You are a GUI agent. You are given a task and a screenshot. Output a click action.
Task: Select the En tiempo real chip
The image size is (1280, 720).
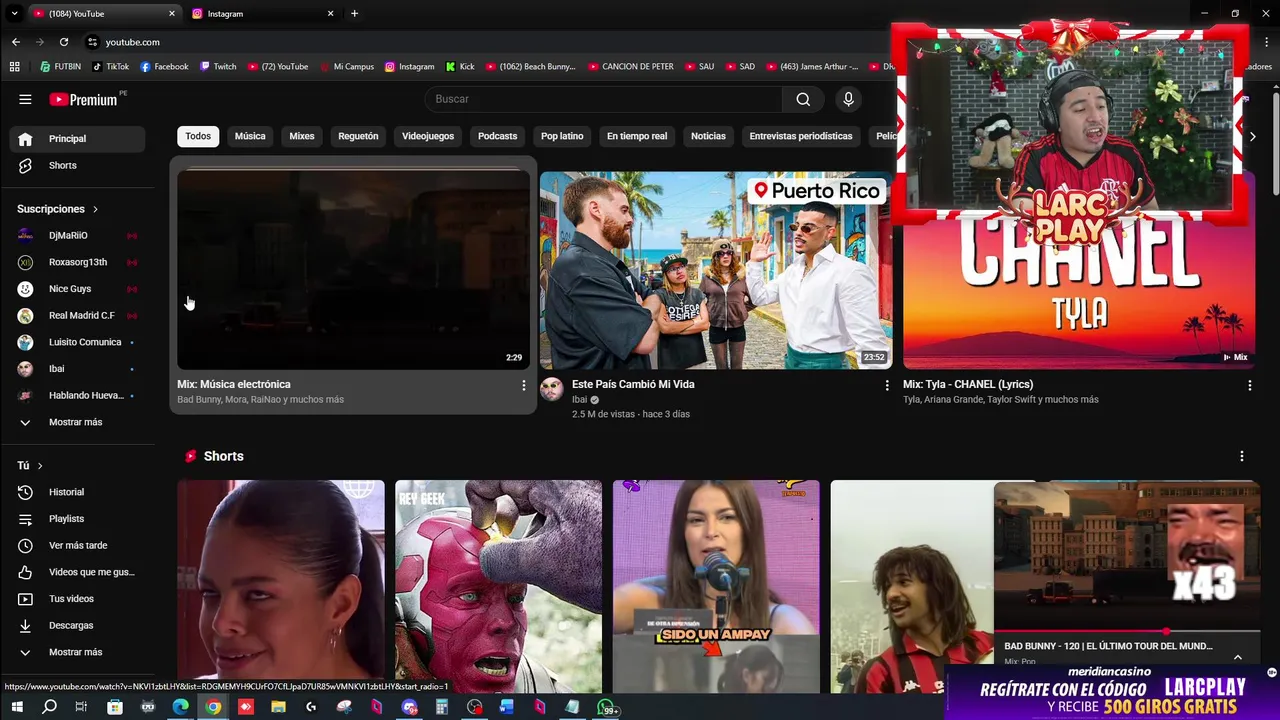637,136
